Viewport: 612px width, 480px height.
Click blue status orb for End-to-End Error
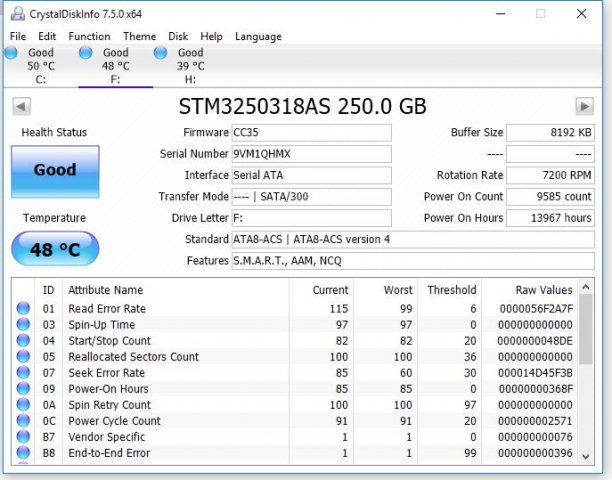(x=23, y=453)
